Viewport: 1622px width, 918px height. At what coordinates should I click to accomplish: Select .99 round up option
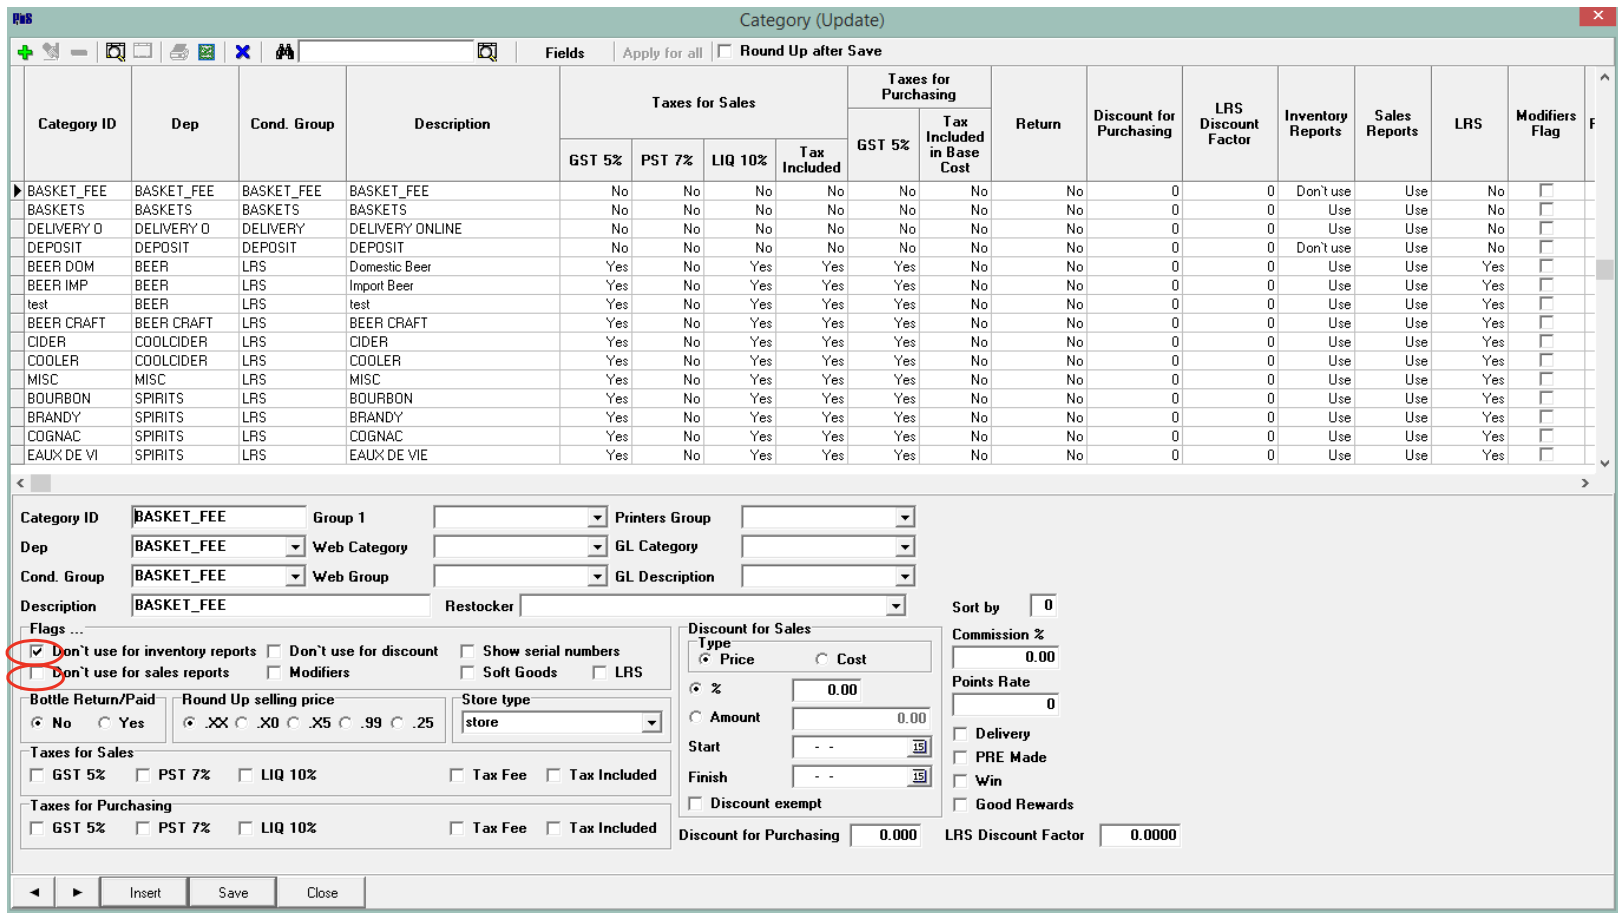point(346,723)
